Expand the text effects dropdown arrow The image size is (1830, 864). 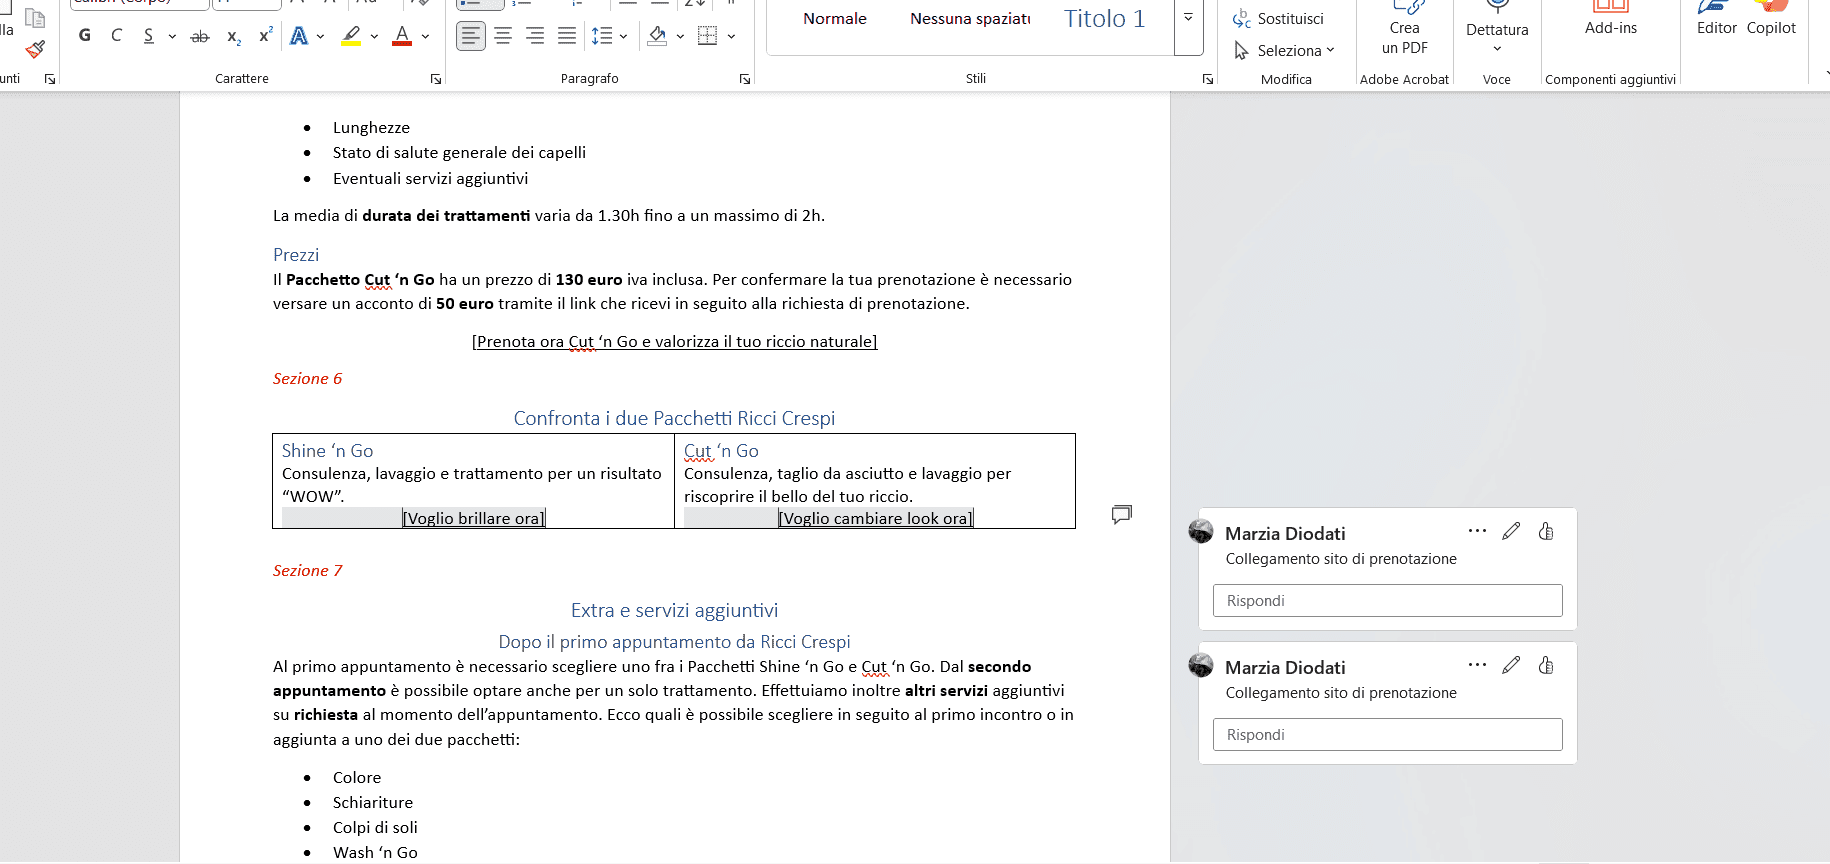point(320,36)
